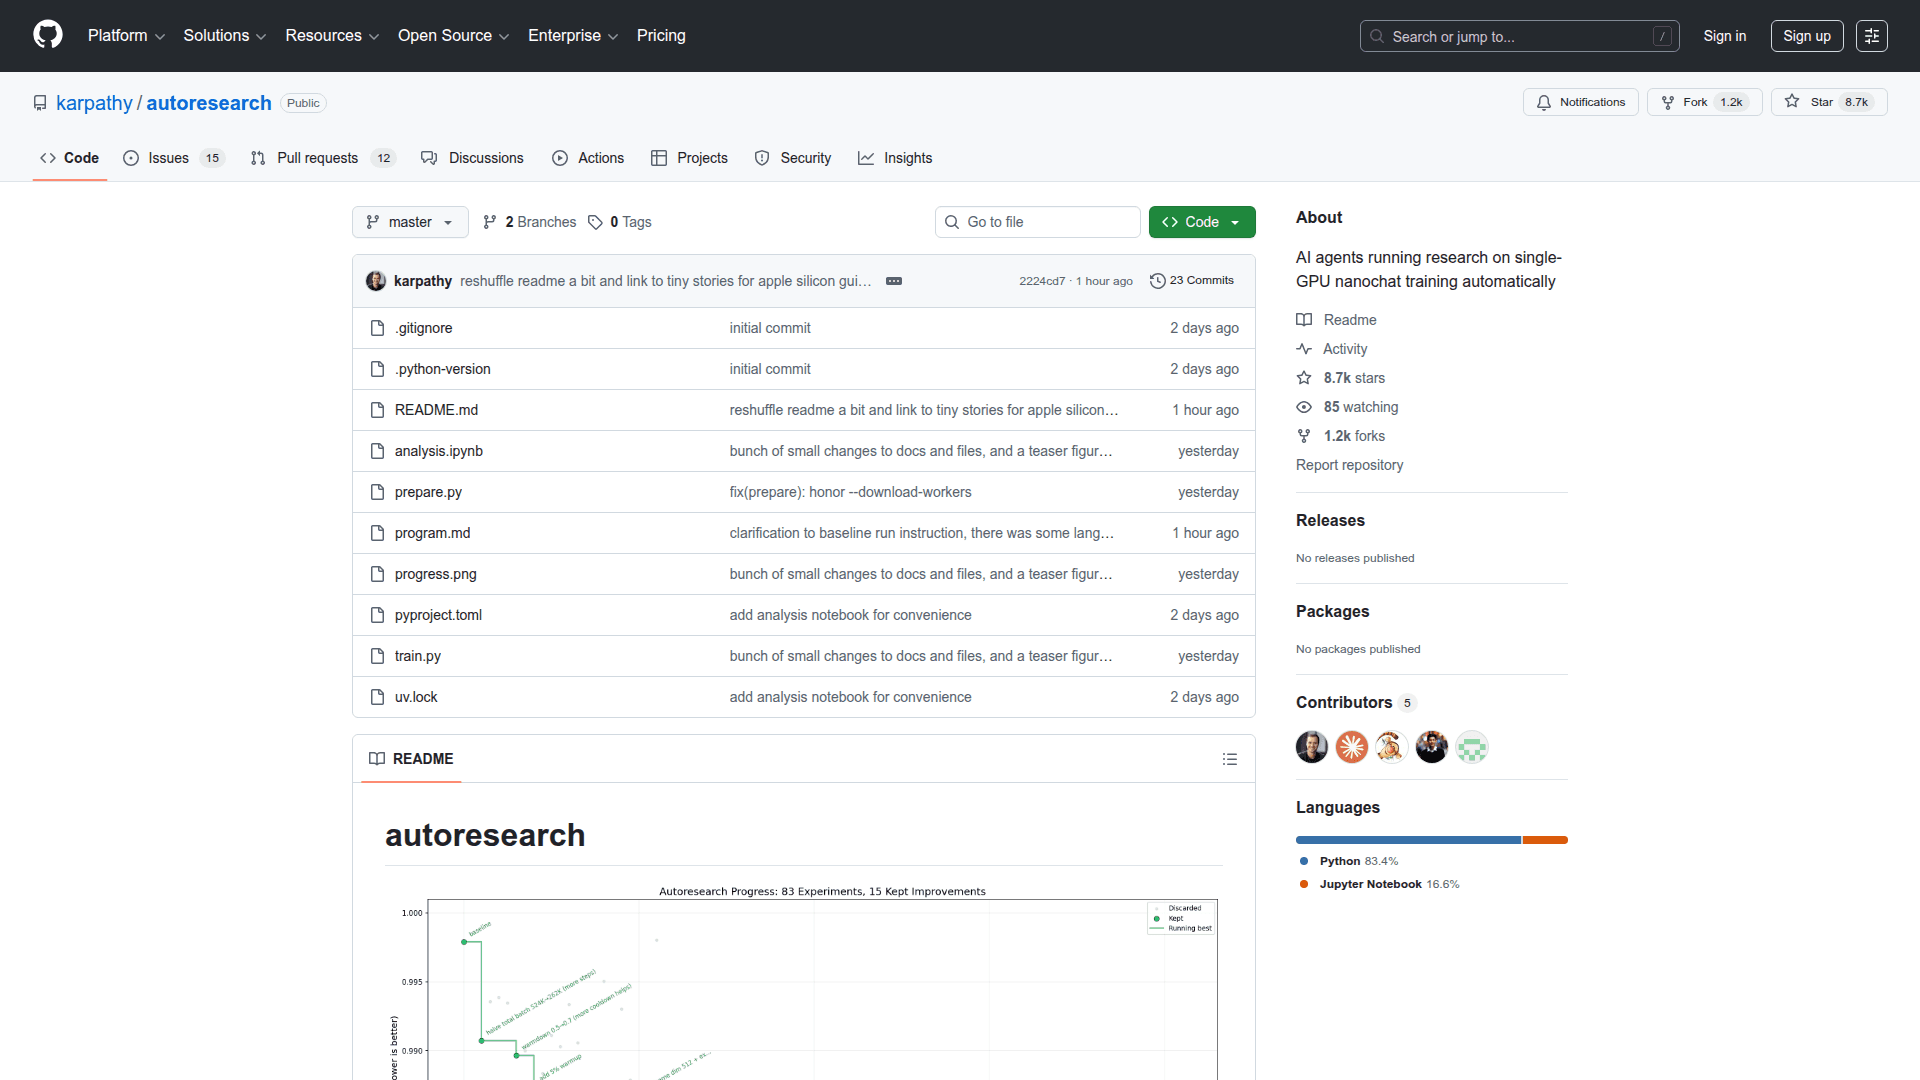1920x1080 pixels.
Task: Open the README outline list icon
Action: 1230,759
